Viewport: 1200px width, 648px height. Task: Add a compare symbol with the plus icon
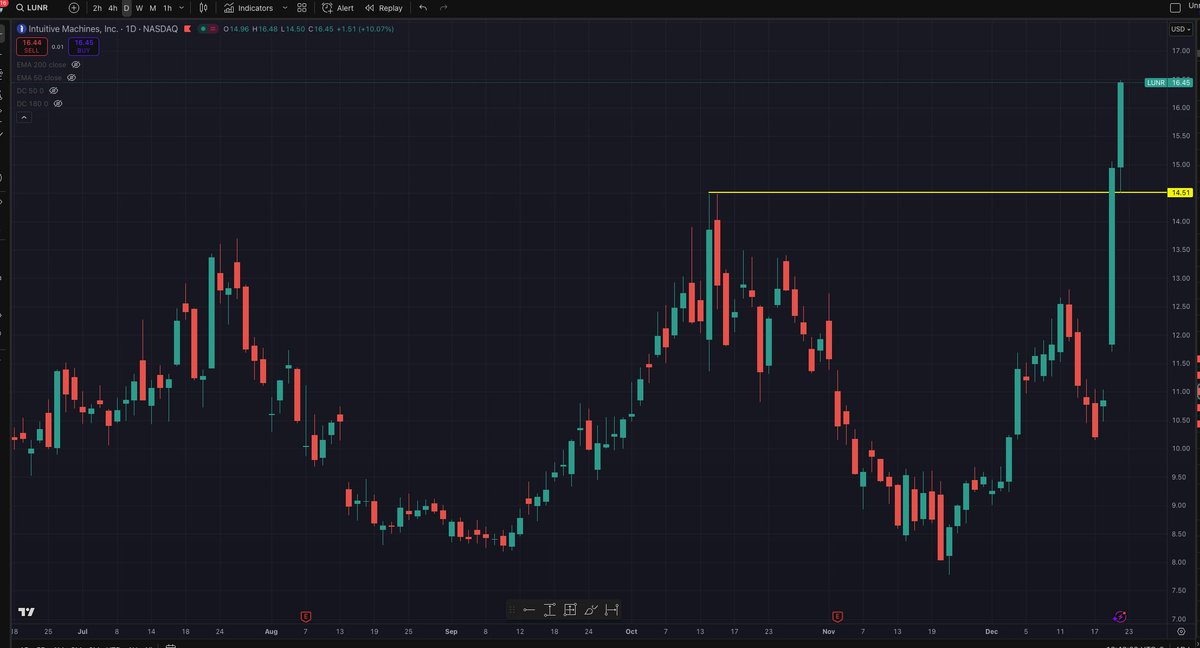pos(74,8)
